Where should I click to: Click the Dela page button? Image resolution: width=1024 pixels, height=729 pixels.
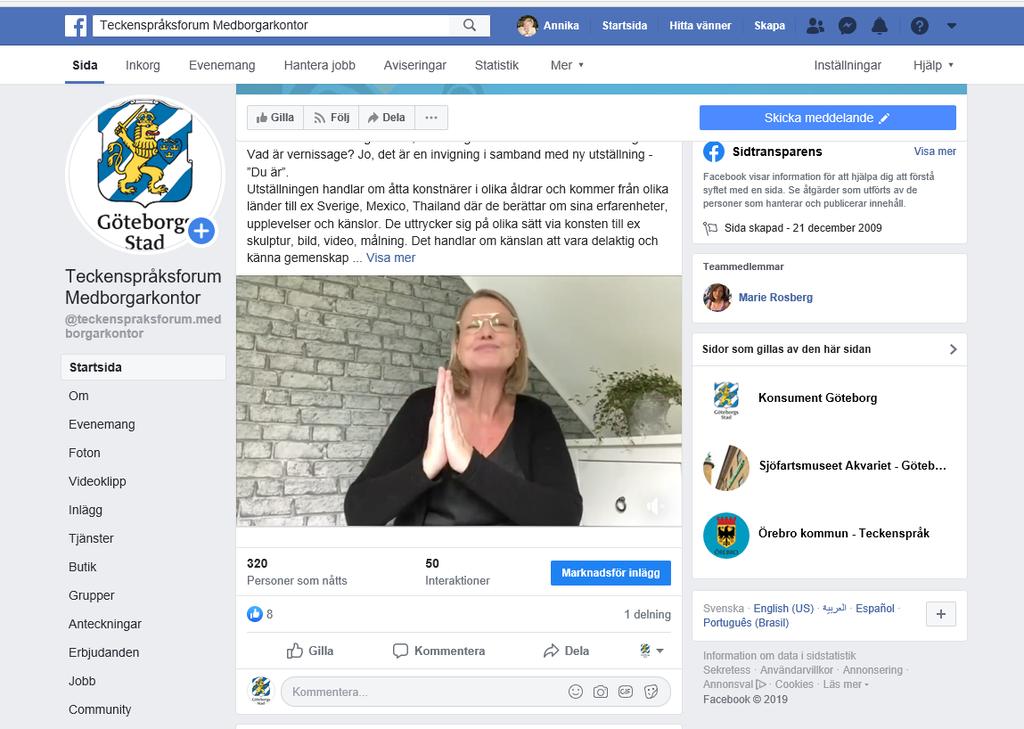click(387, 118)
